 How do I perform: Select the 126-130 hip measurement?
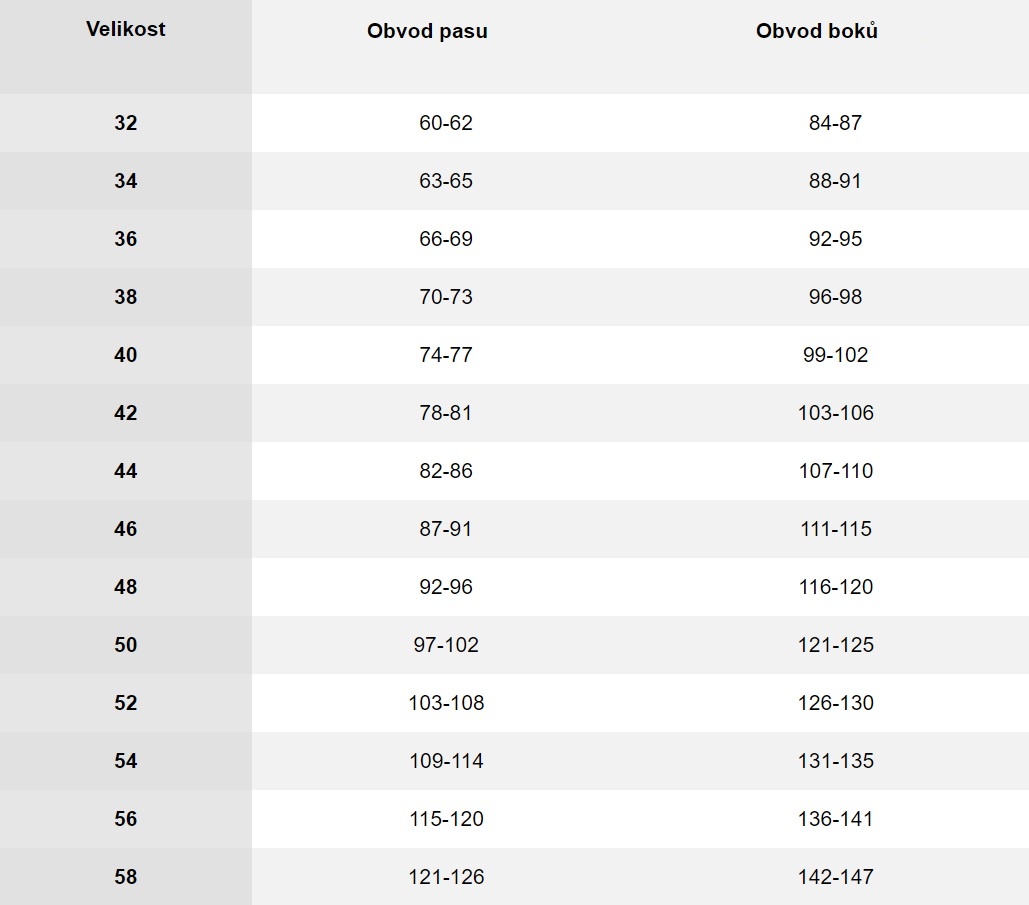point(835,703)
